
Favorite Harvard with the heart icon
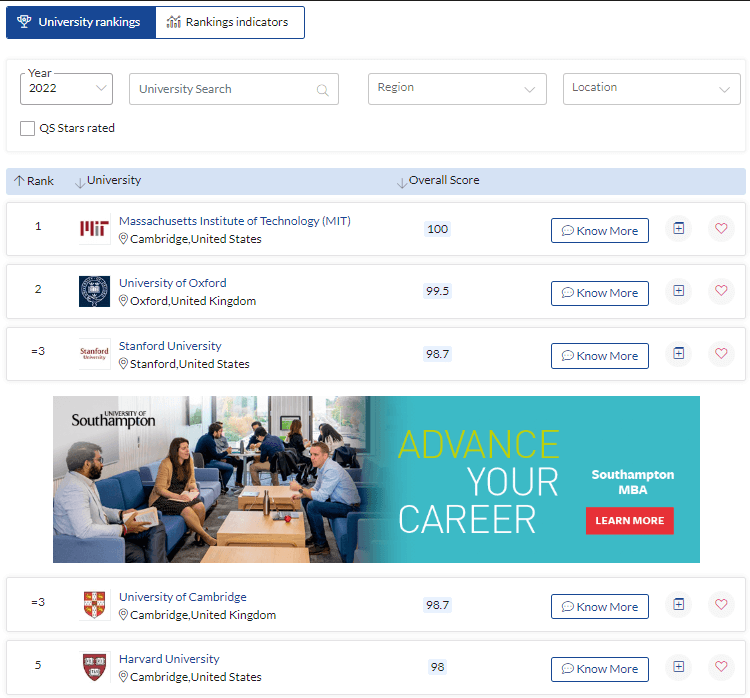[721, 666]
